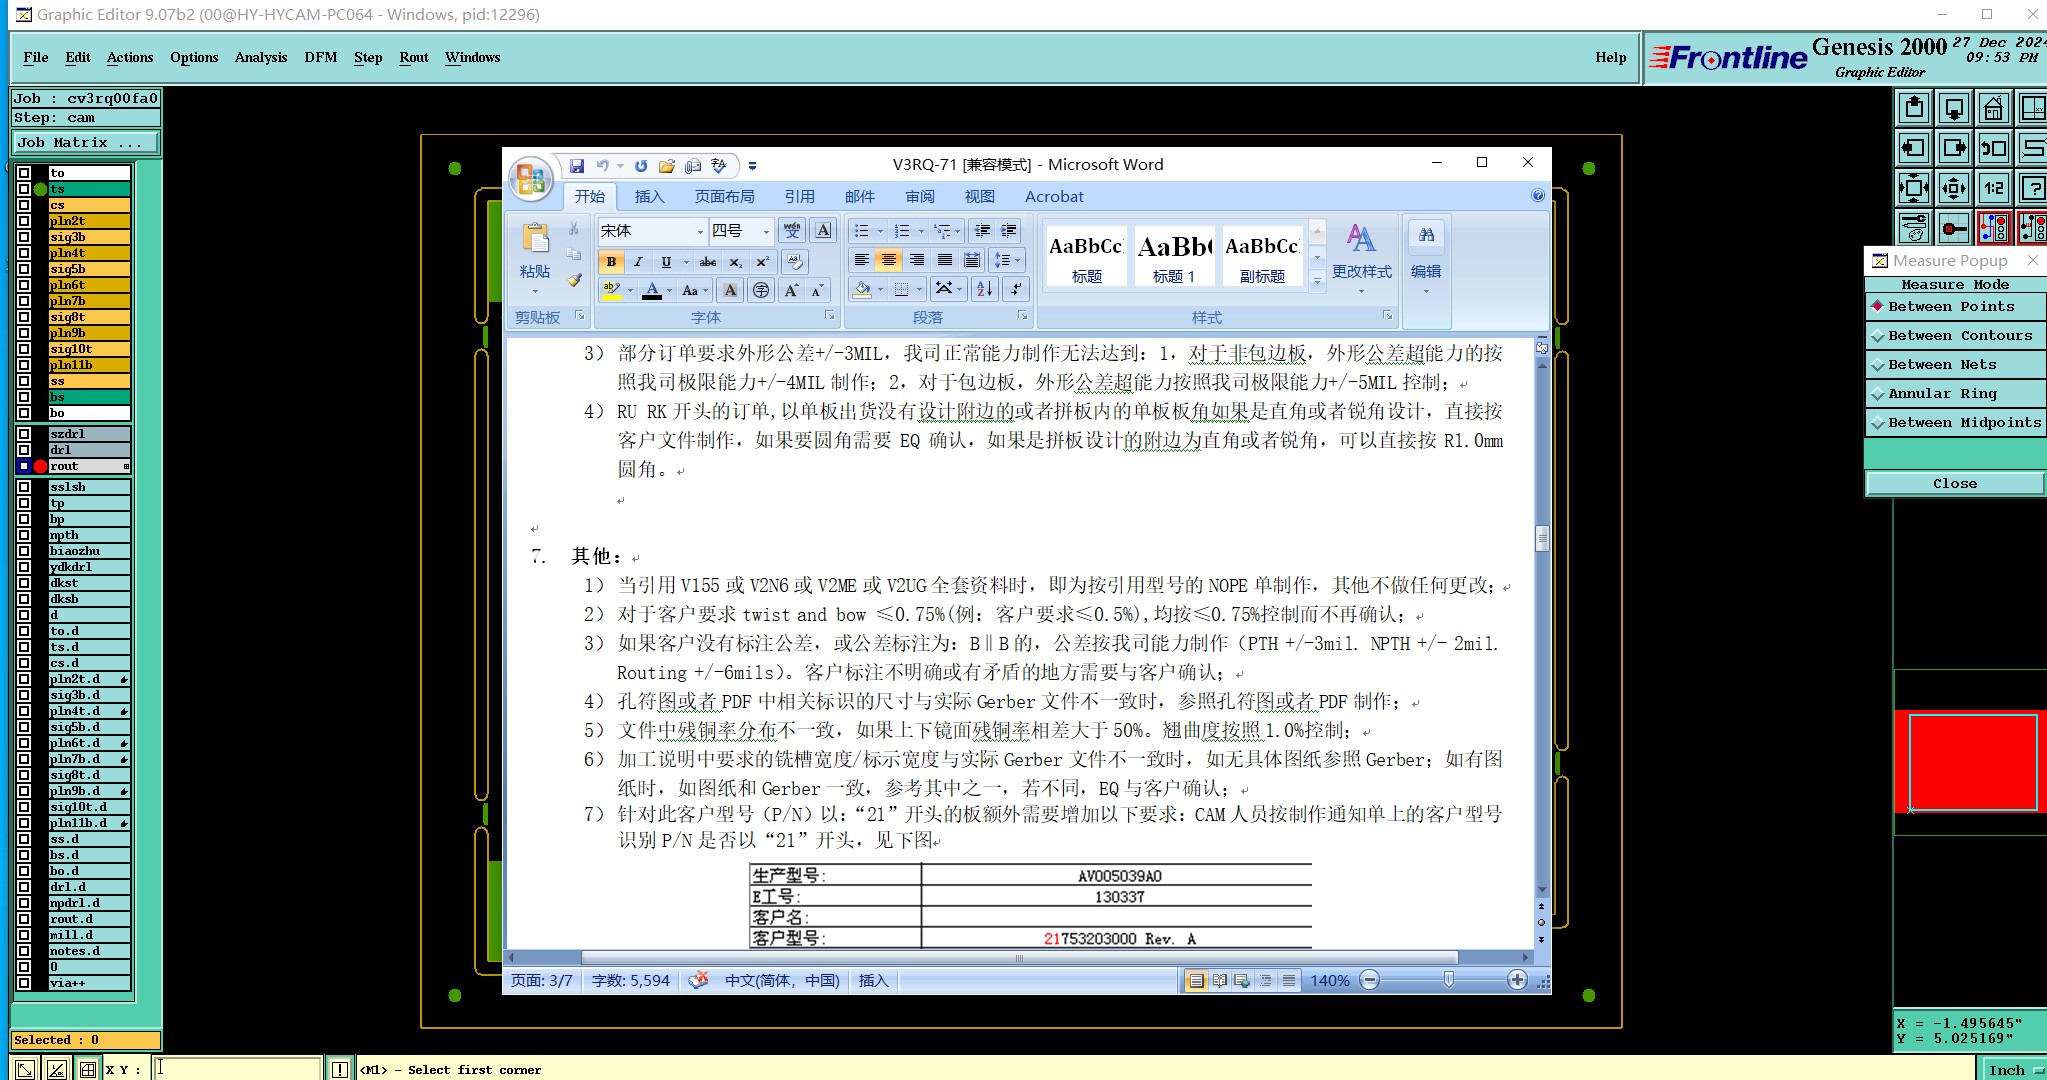The width and height of the screenshot is (2047, 1080).
Task: Click the format painter brush icon
Action: pos(574,281)
